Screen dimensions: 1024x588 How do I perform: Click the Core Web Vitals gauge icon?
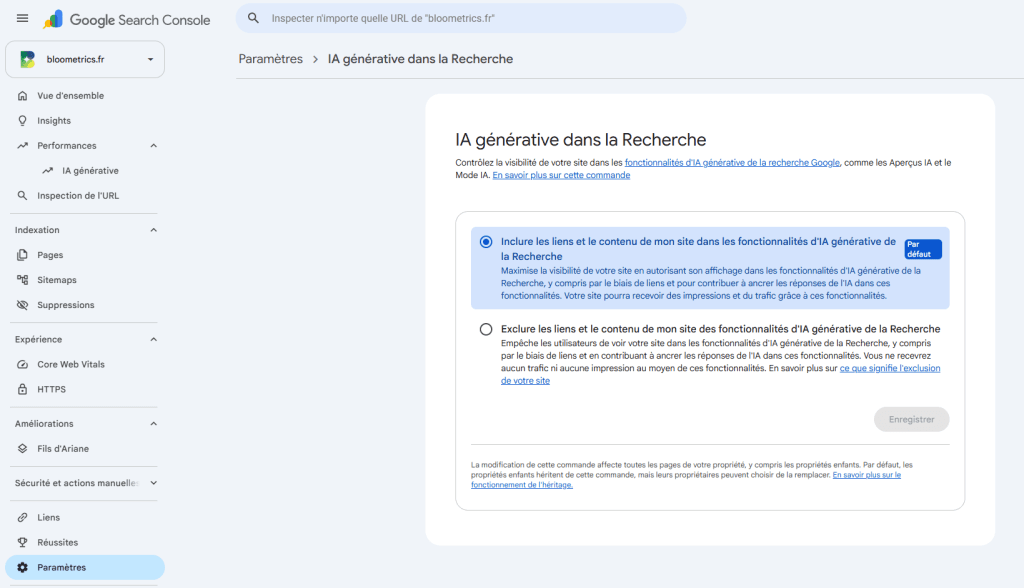coord(22,365)
